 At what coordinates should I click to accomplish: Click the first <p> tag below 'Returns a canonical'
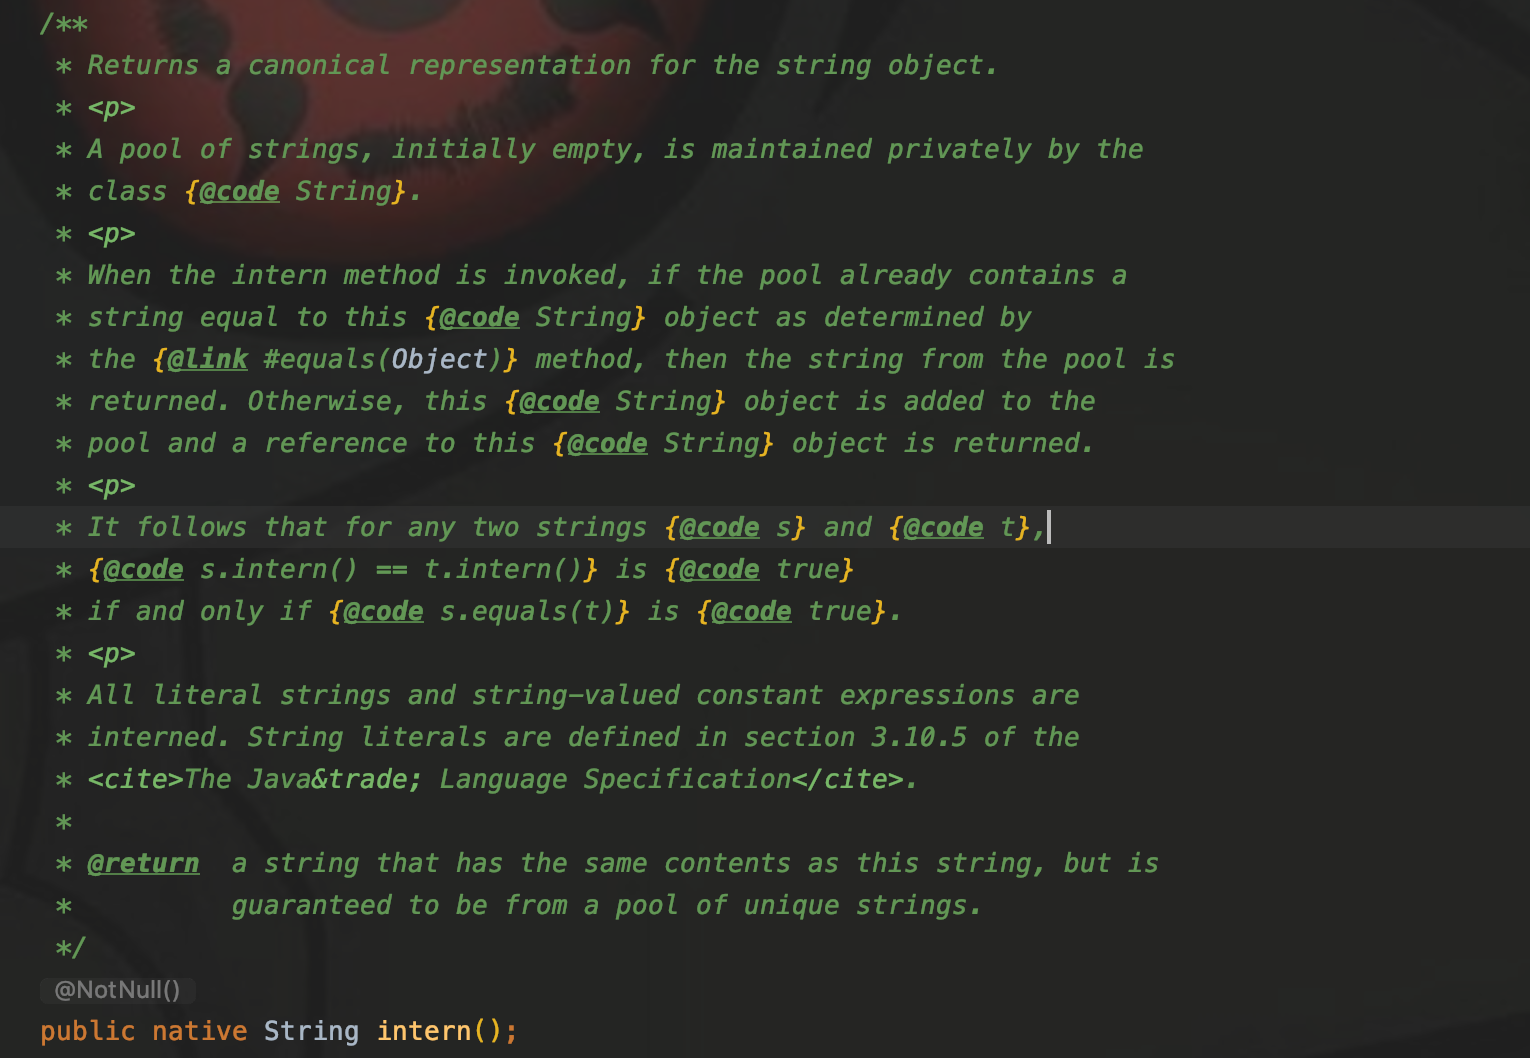point(112,108)
